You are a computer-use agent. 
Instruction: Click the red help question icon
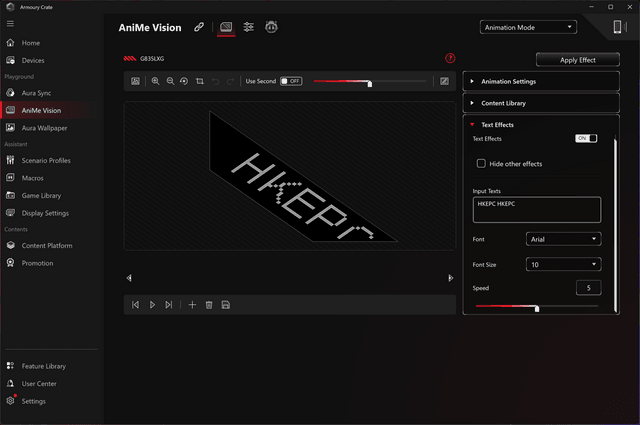pyautogui.click(x=450, y=58)
